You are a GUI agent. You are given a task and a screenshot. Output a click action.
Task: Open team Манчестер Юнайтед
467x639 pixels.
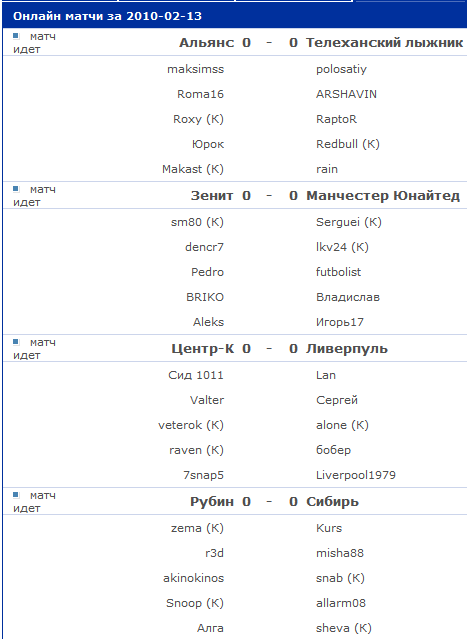(x=383, y=196)
